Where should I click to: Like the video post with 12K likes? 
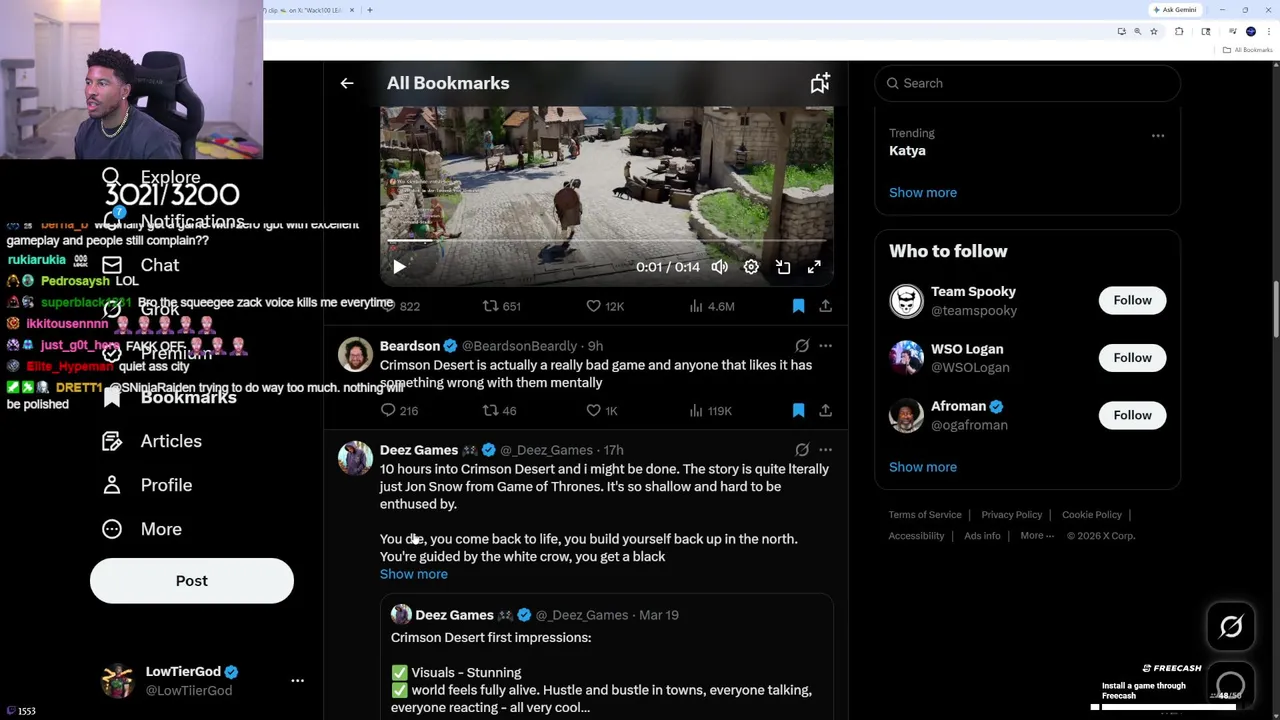604,306
